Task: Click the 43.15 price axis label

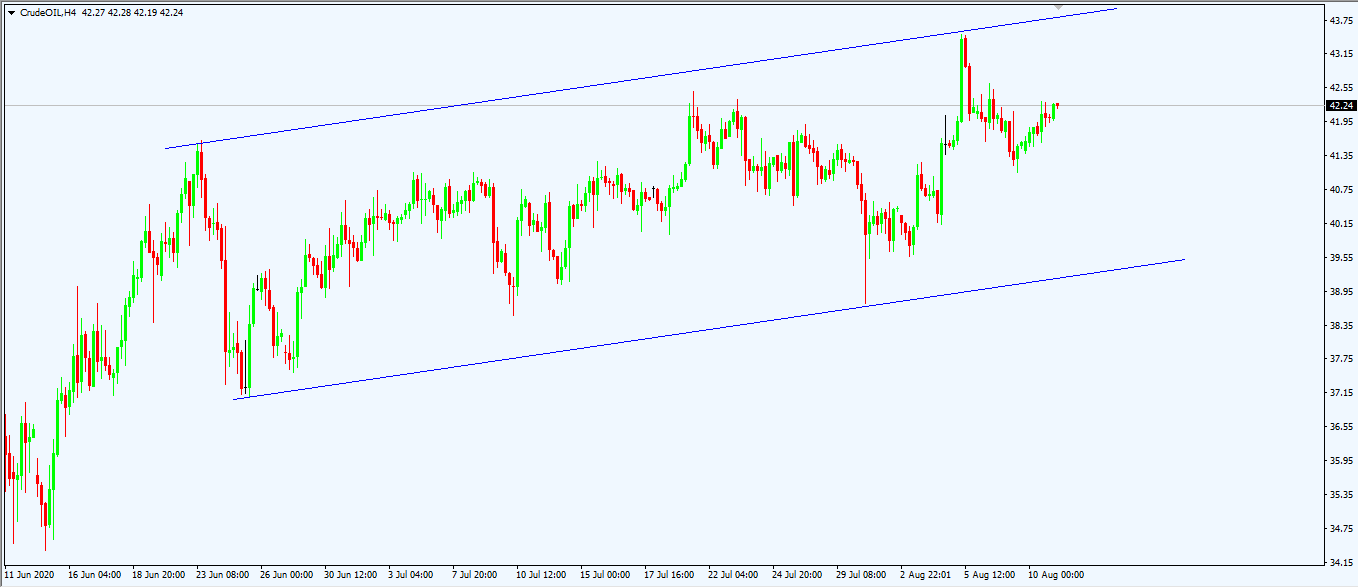Action: 1341,54
